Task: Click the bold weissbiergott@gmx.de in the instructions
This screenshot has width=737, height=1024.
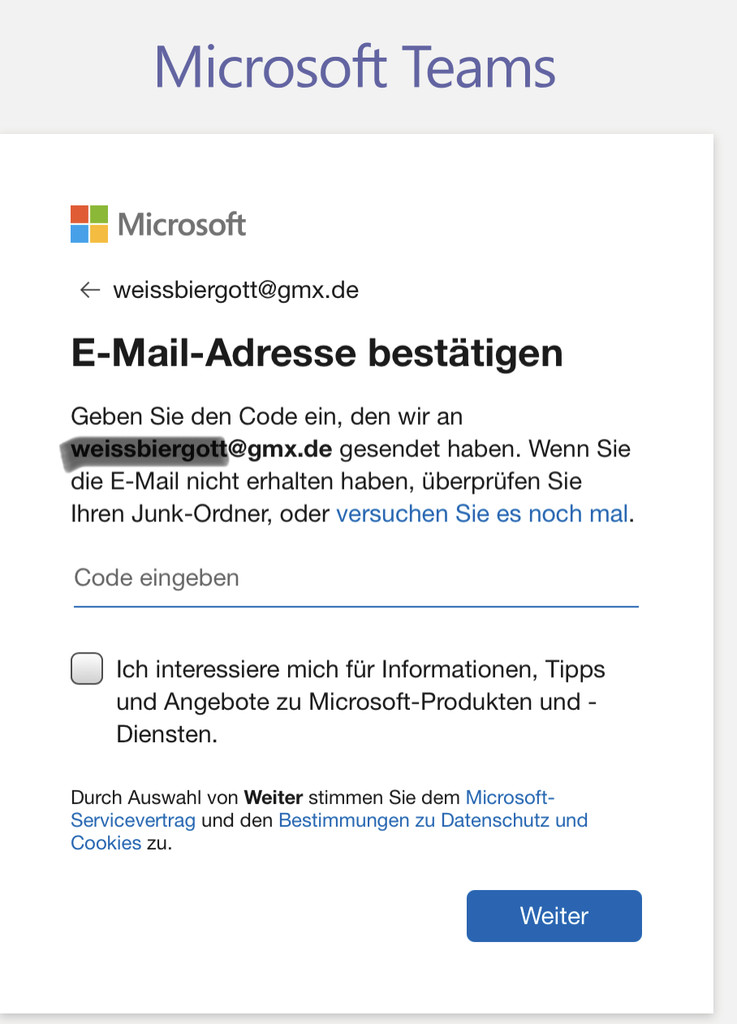Action: coord(201,449)
